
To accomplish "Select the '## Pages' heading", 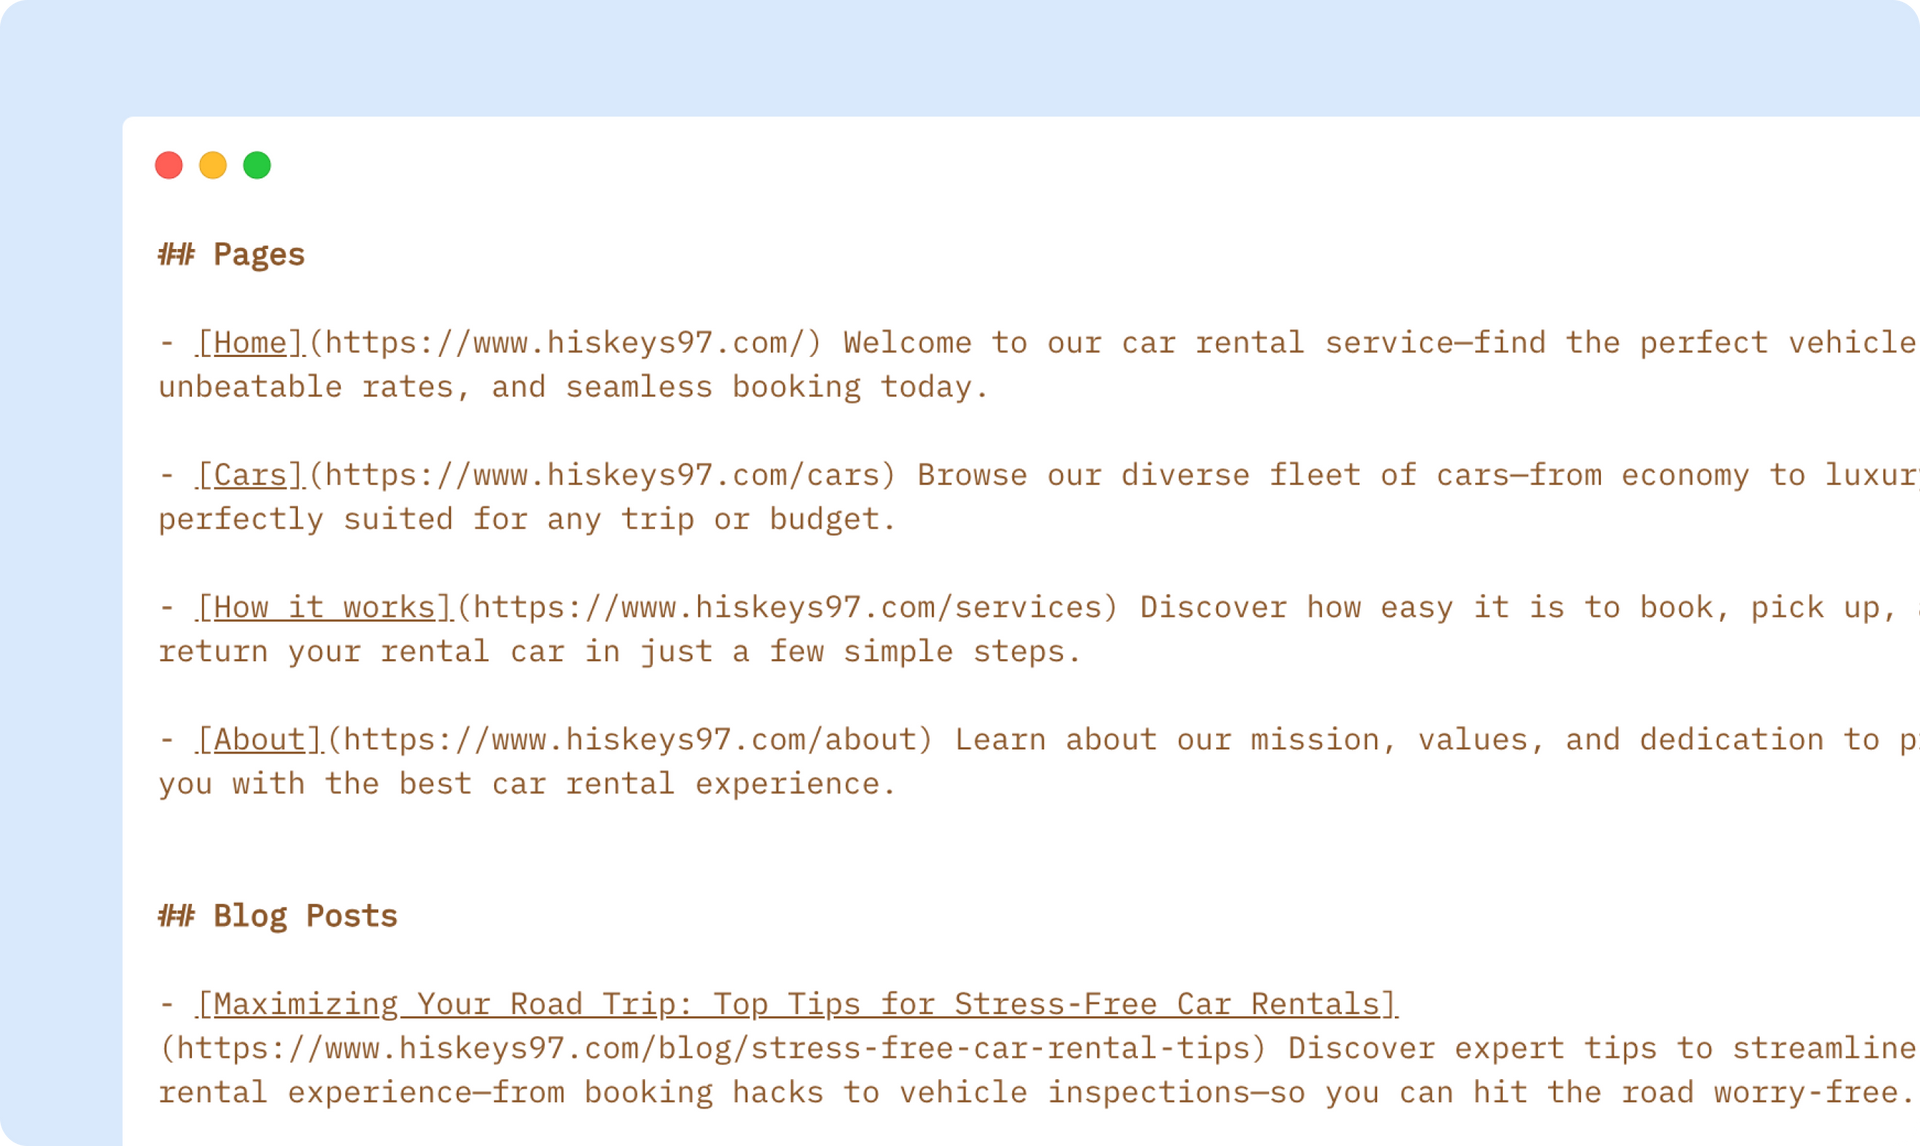I will [231, 254].
